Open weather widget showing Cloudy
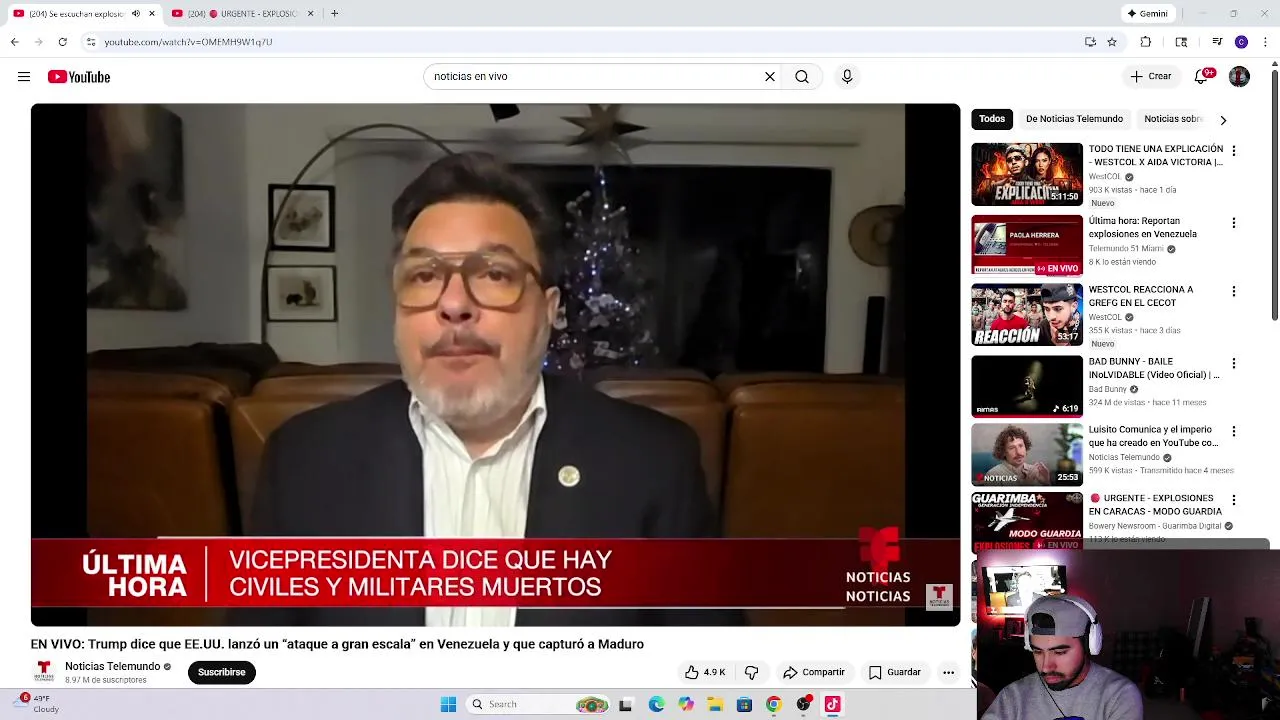This screenshot has width=1280, height=720. click(38, 703)
